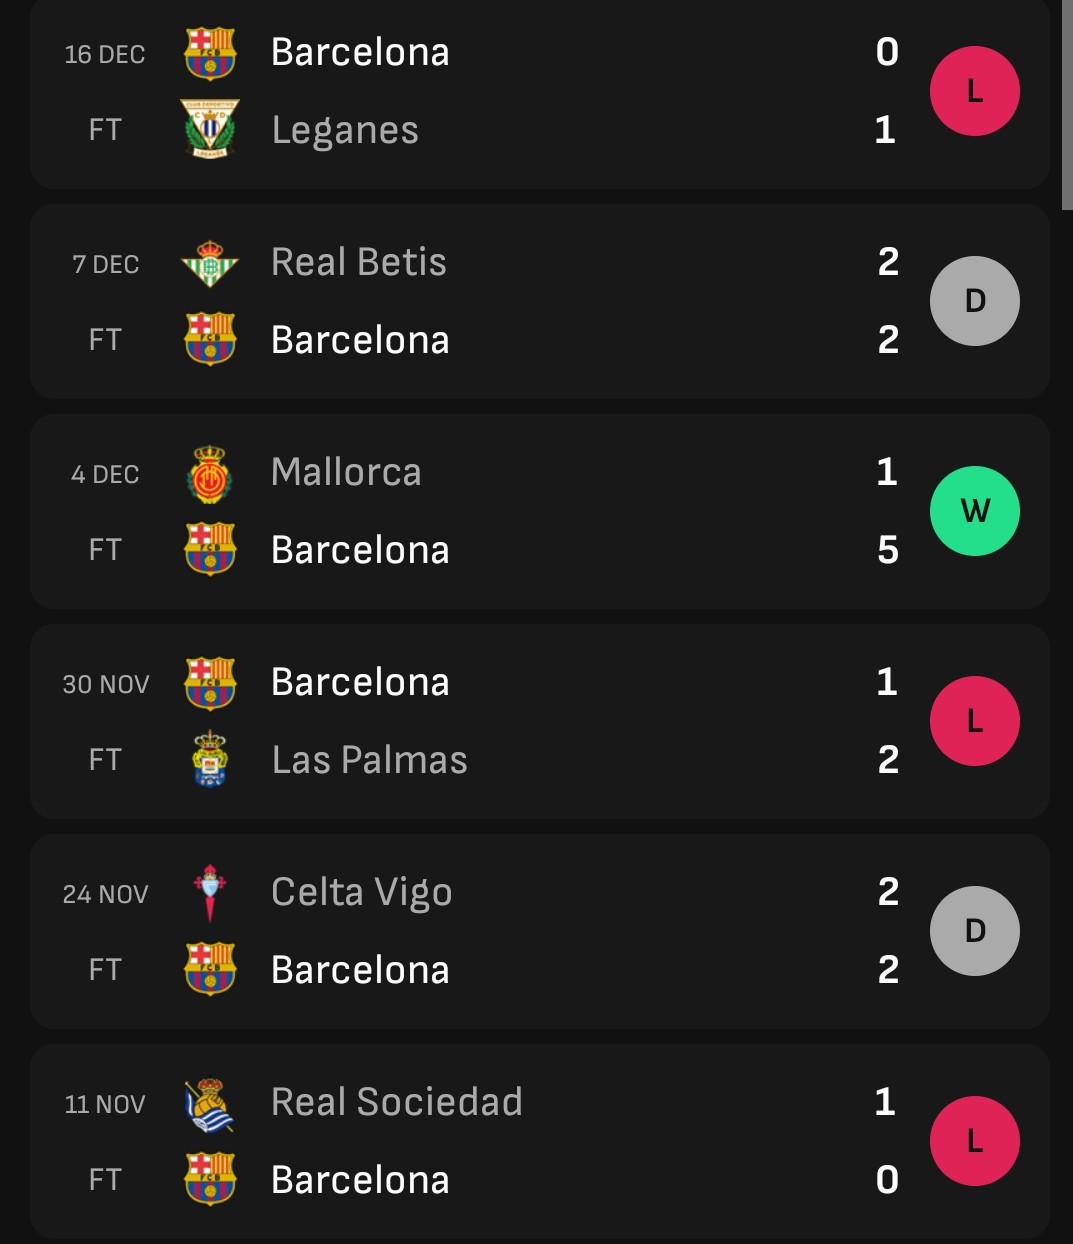
Task: Select the 24 NOV match date label
Action: (105, 894)
